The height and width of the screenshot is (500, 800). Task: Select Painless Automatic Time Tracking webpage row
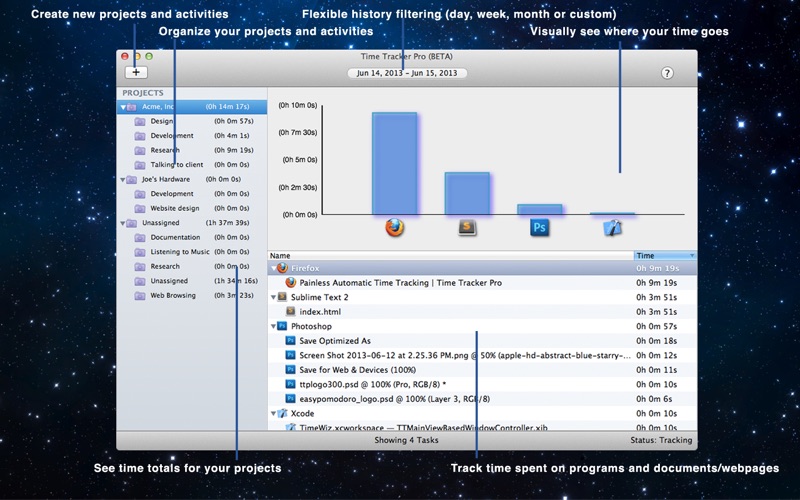[x=482, y=283]
